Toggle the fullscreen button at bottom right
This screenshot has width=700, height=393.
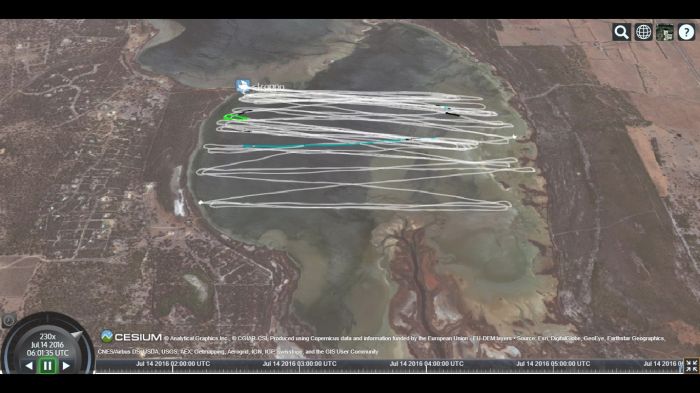coord(692,366)
